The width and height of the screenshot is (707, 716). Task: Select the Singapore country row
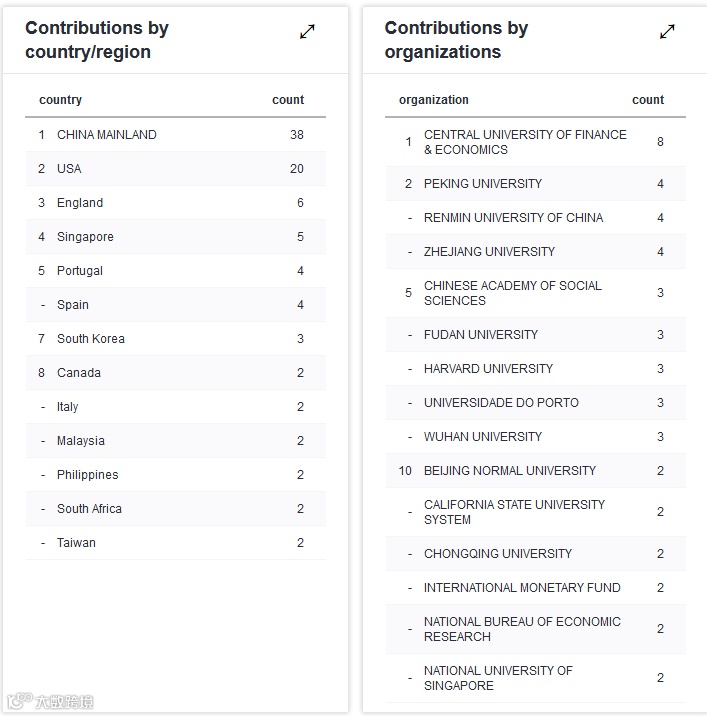point(85,237)
